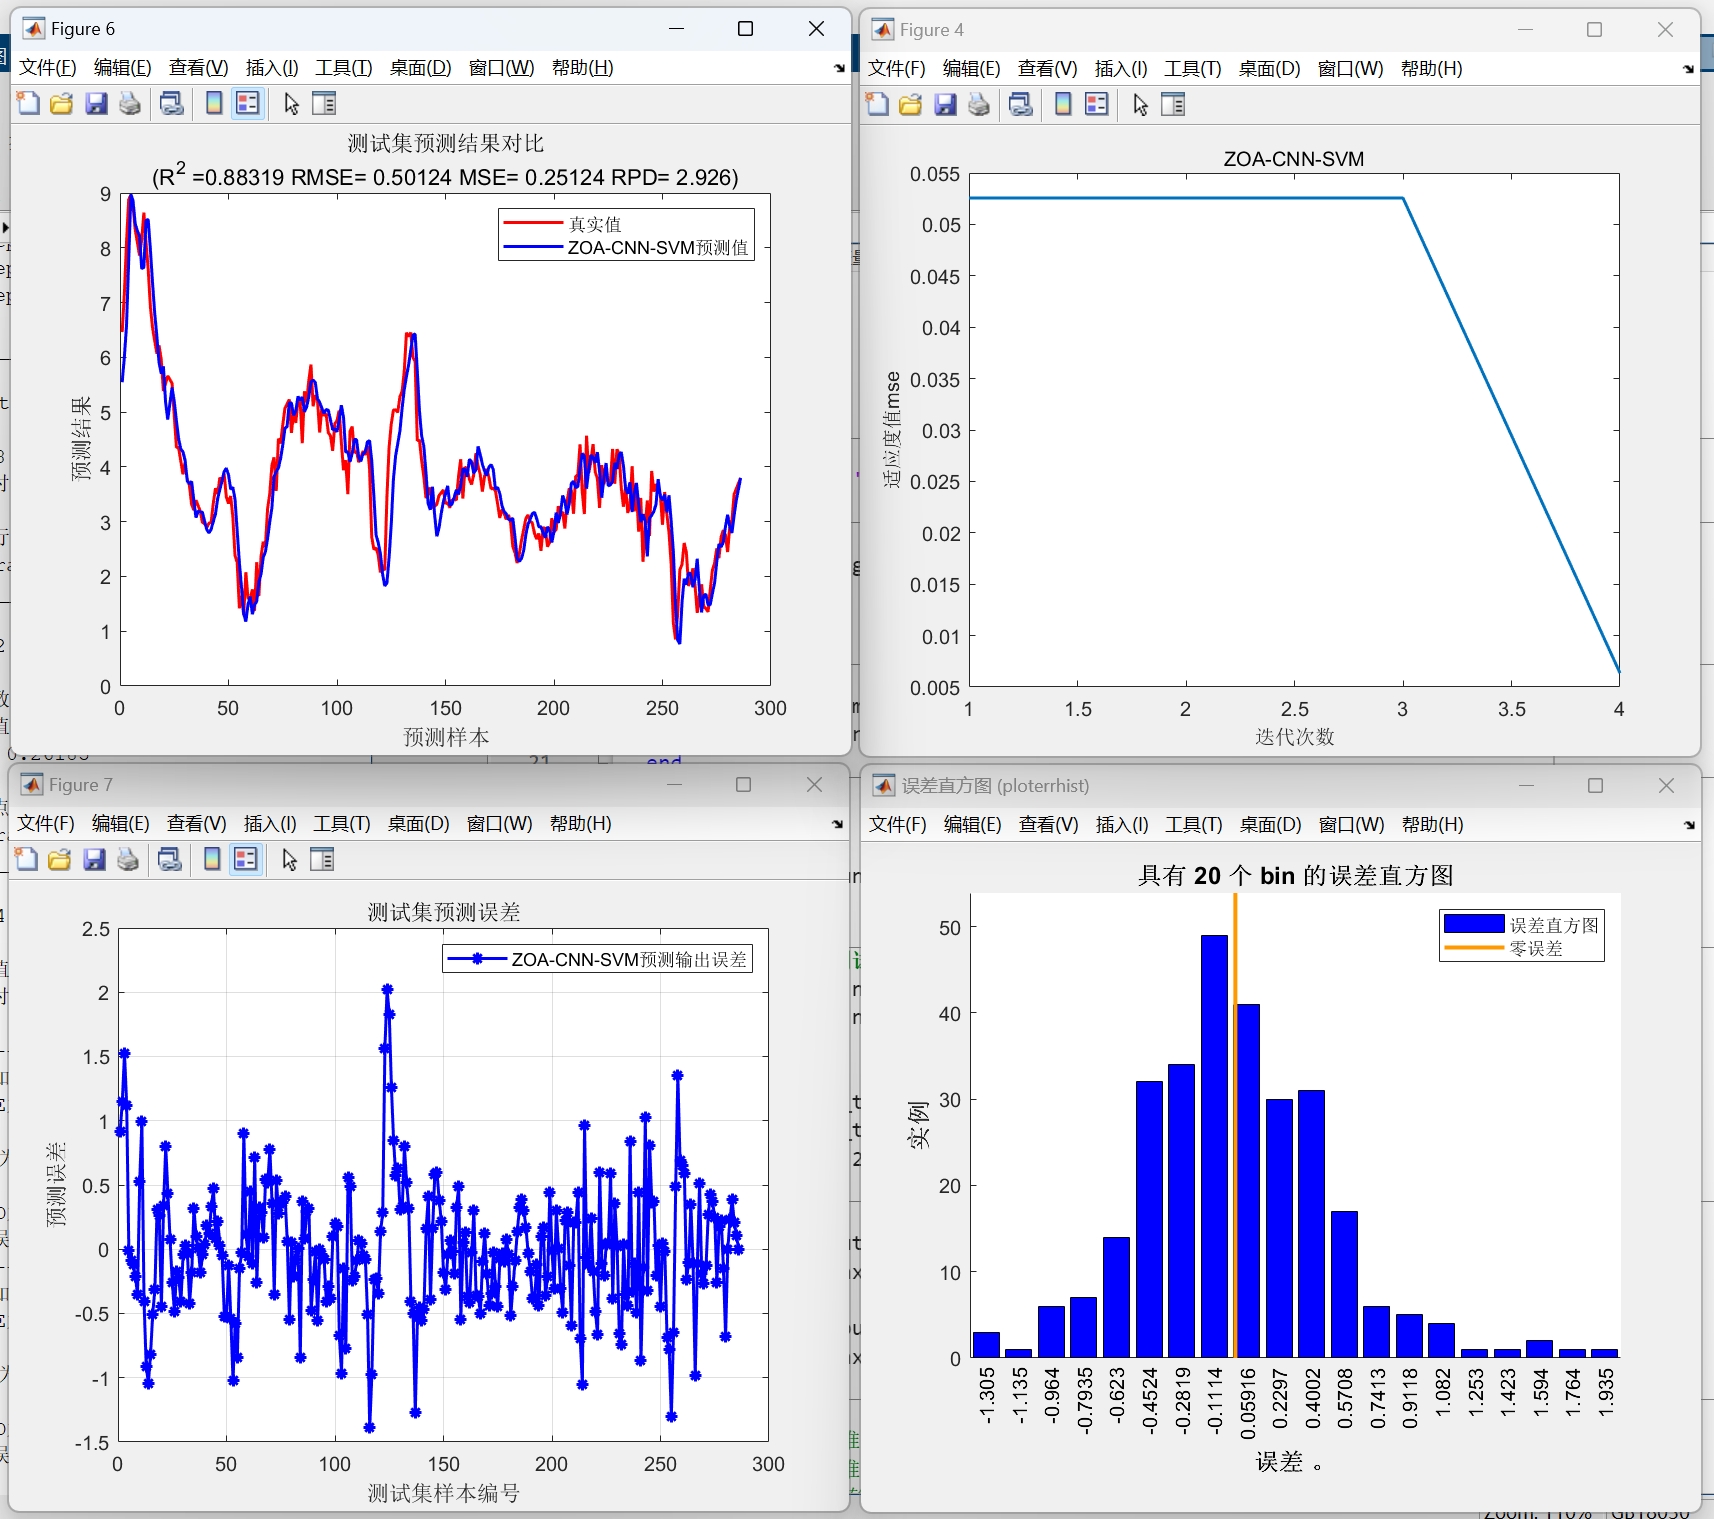The image size is (1714, 1519).
Task: Open a figure file in Figure 4
Action: pyautogui.click(x=910, y=103)
